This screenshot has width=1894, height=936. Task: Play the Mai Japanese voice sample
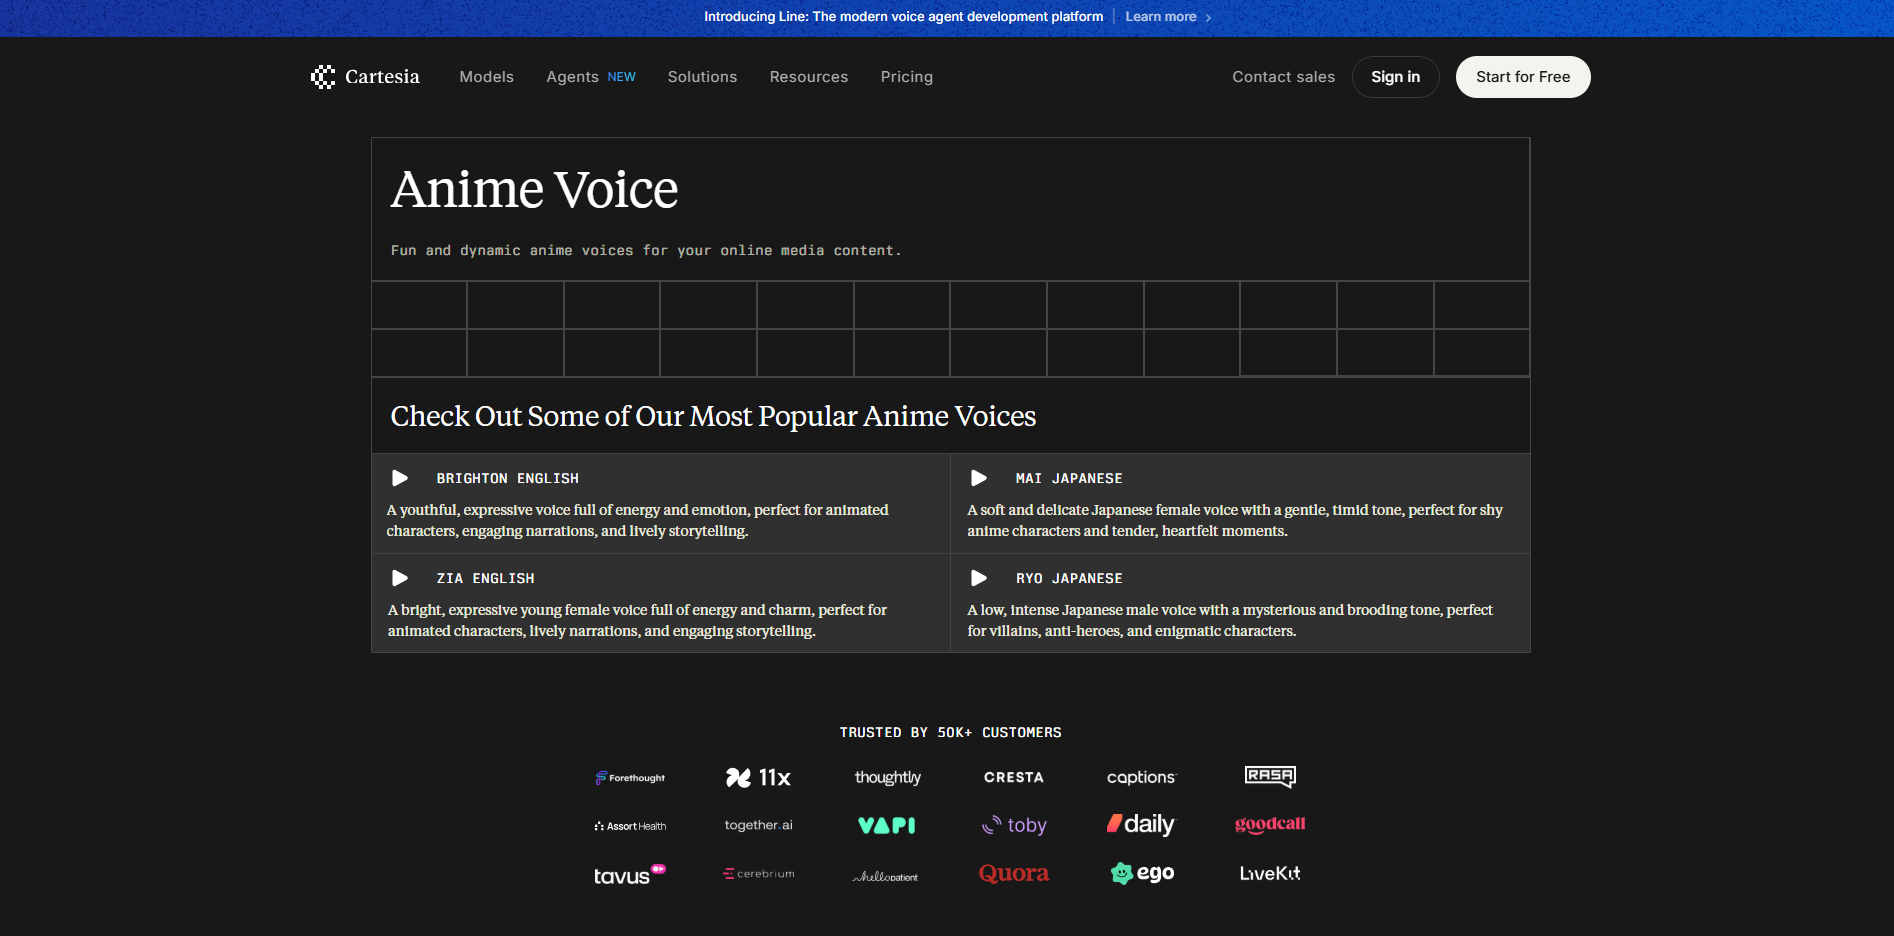coord(978,478)
